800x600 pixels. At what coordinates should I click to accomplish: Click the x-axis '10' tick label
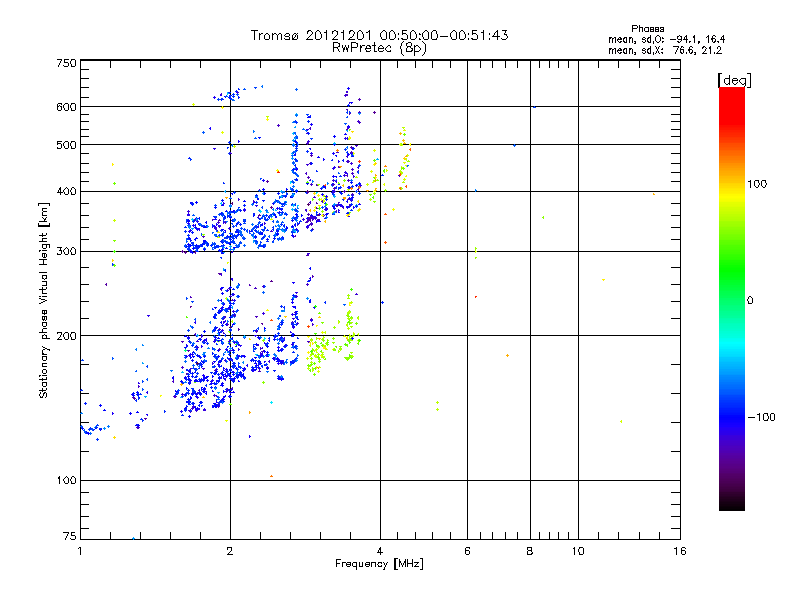(x=578, y=551)
